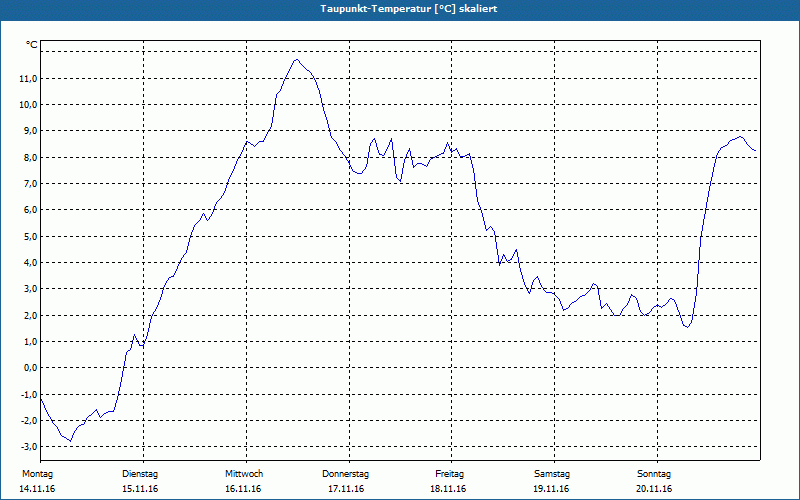Click the °C unit label
800x500 pixels.
tap(32, 45)
